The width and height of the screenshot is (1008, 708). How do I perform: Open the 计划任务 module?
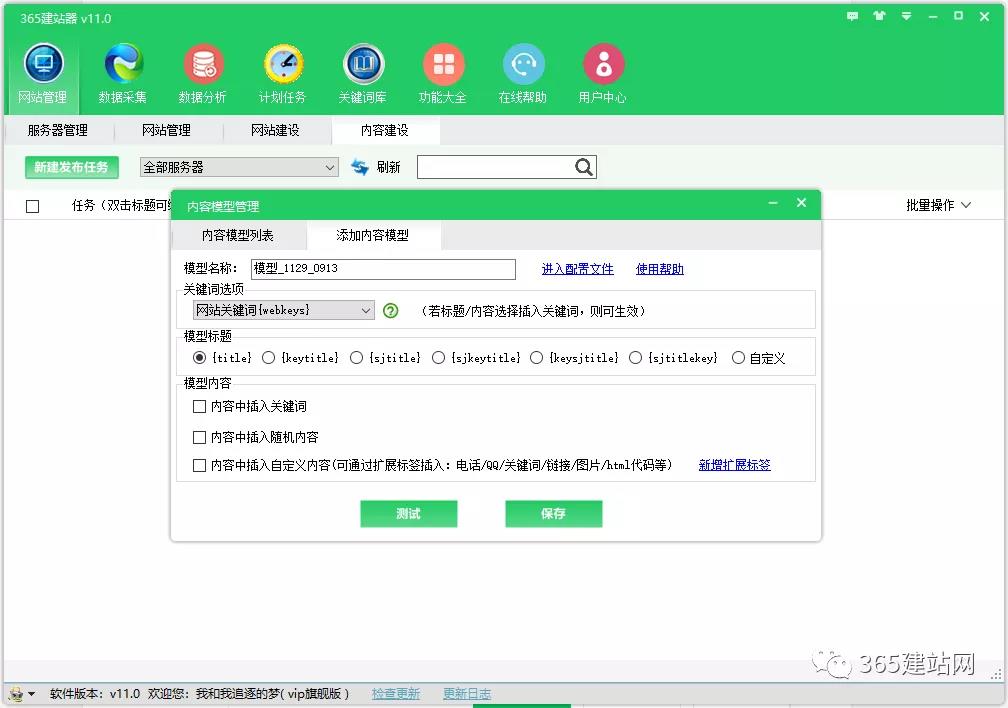283,74
